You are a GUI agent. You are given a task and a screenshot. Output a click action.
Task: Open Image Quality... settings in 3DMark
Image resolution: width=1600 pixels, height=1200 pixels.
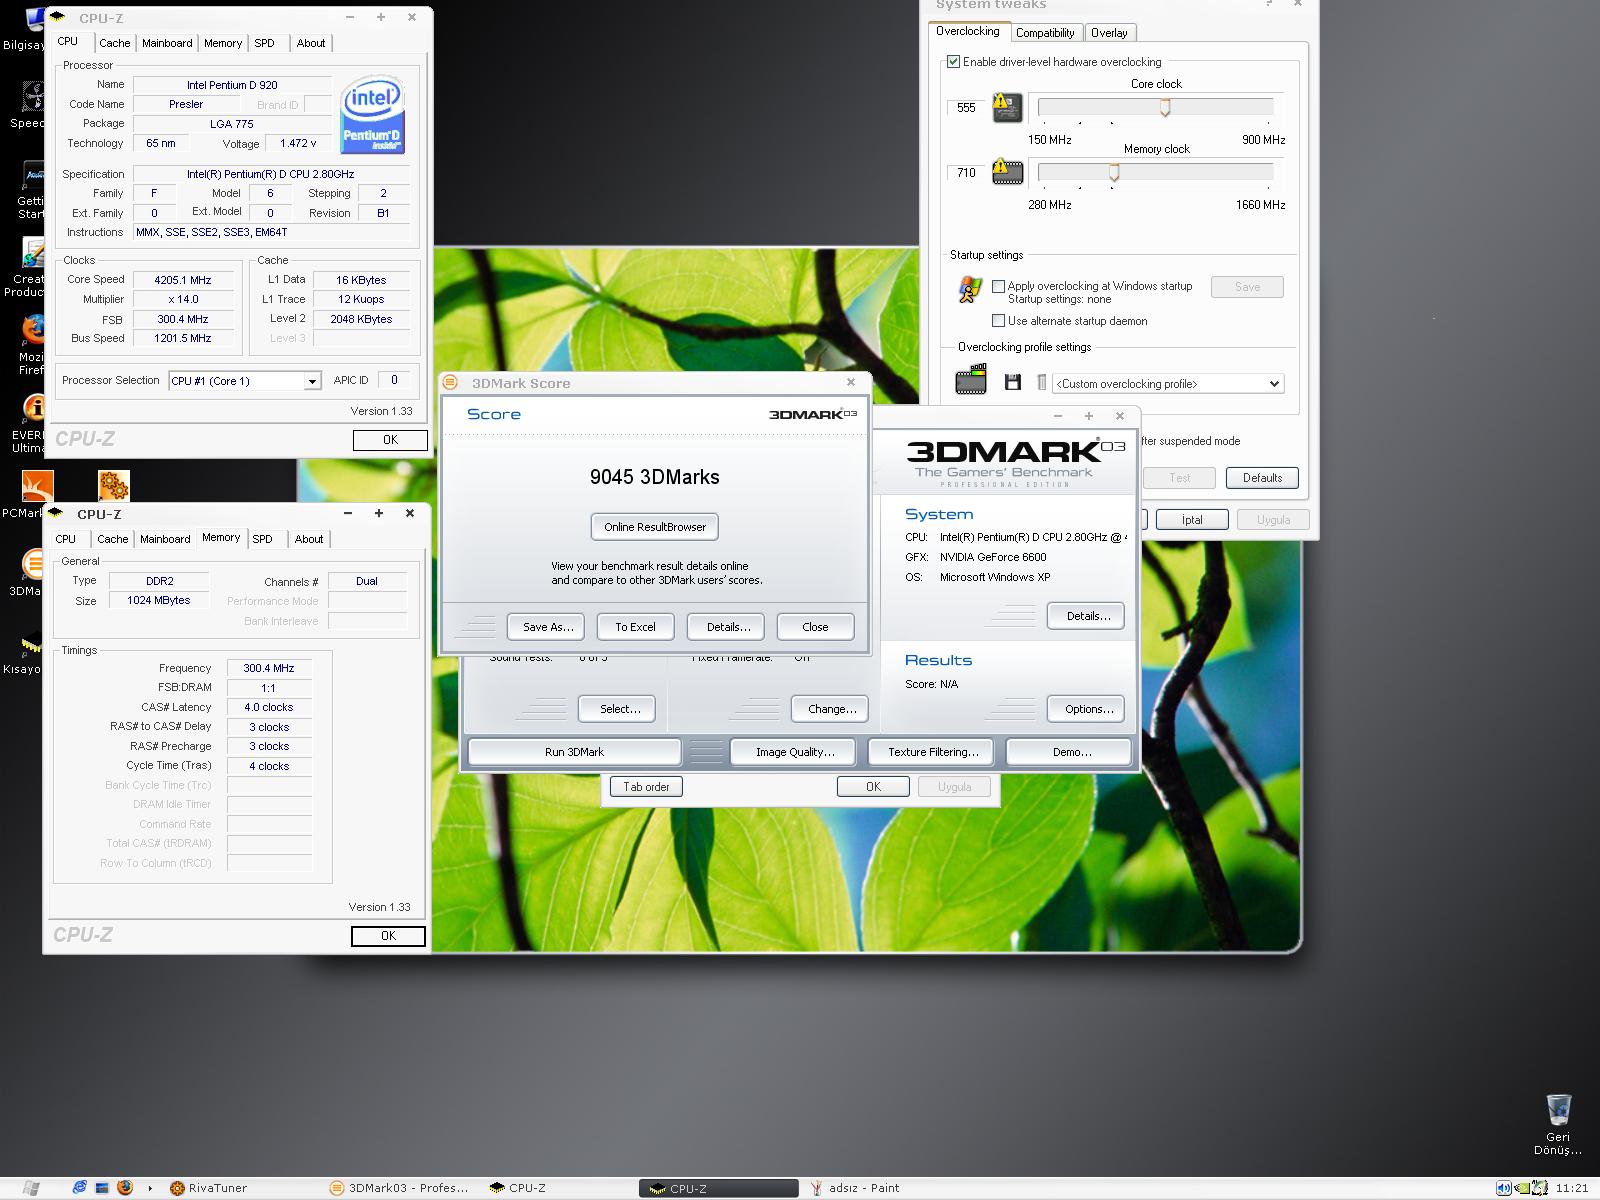[x=795, y=752]
